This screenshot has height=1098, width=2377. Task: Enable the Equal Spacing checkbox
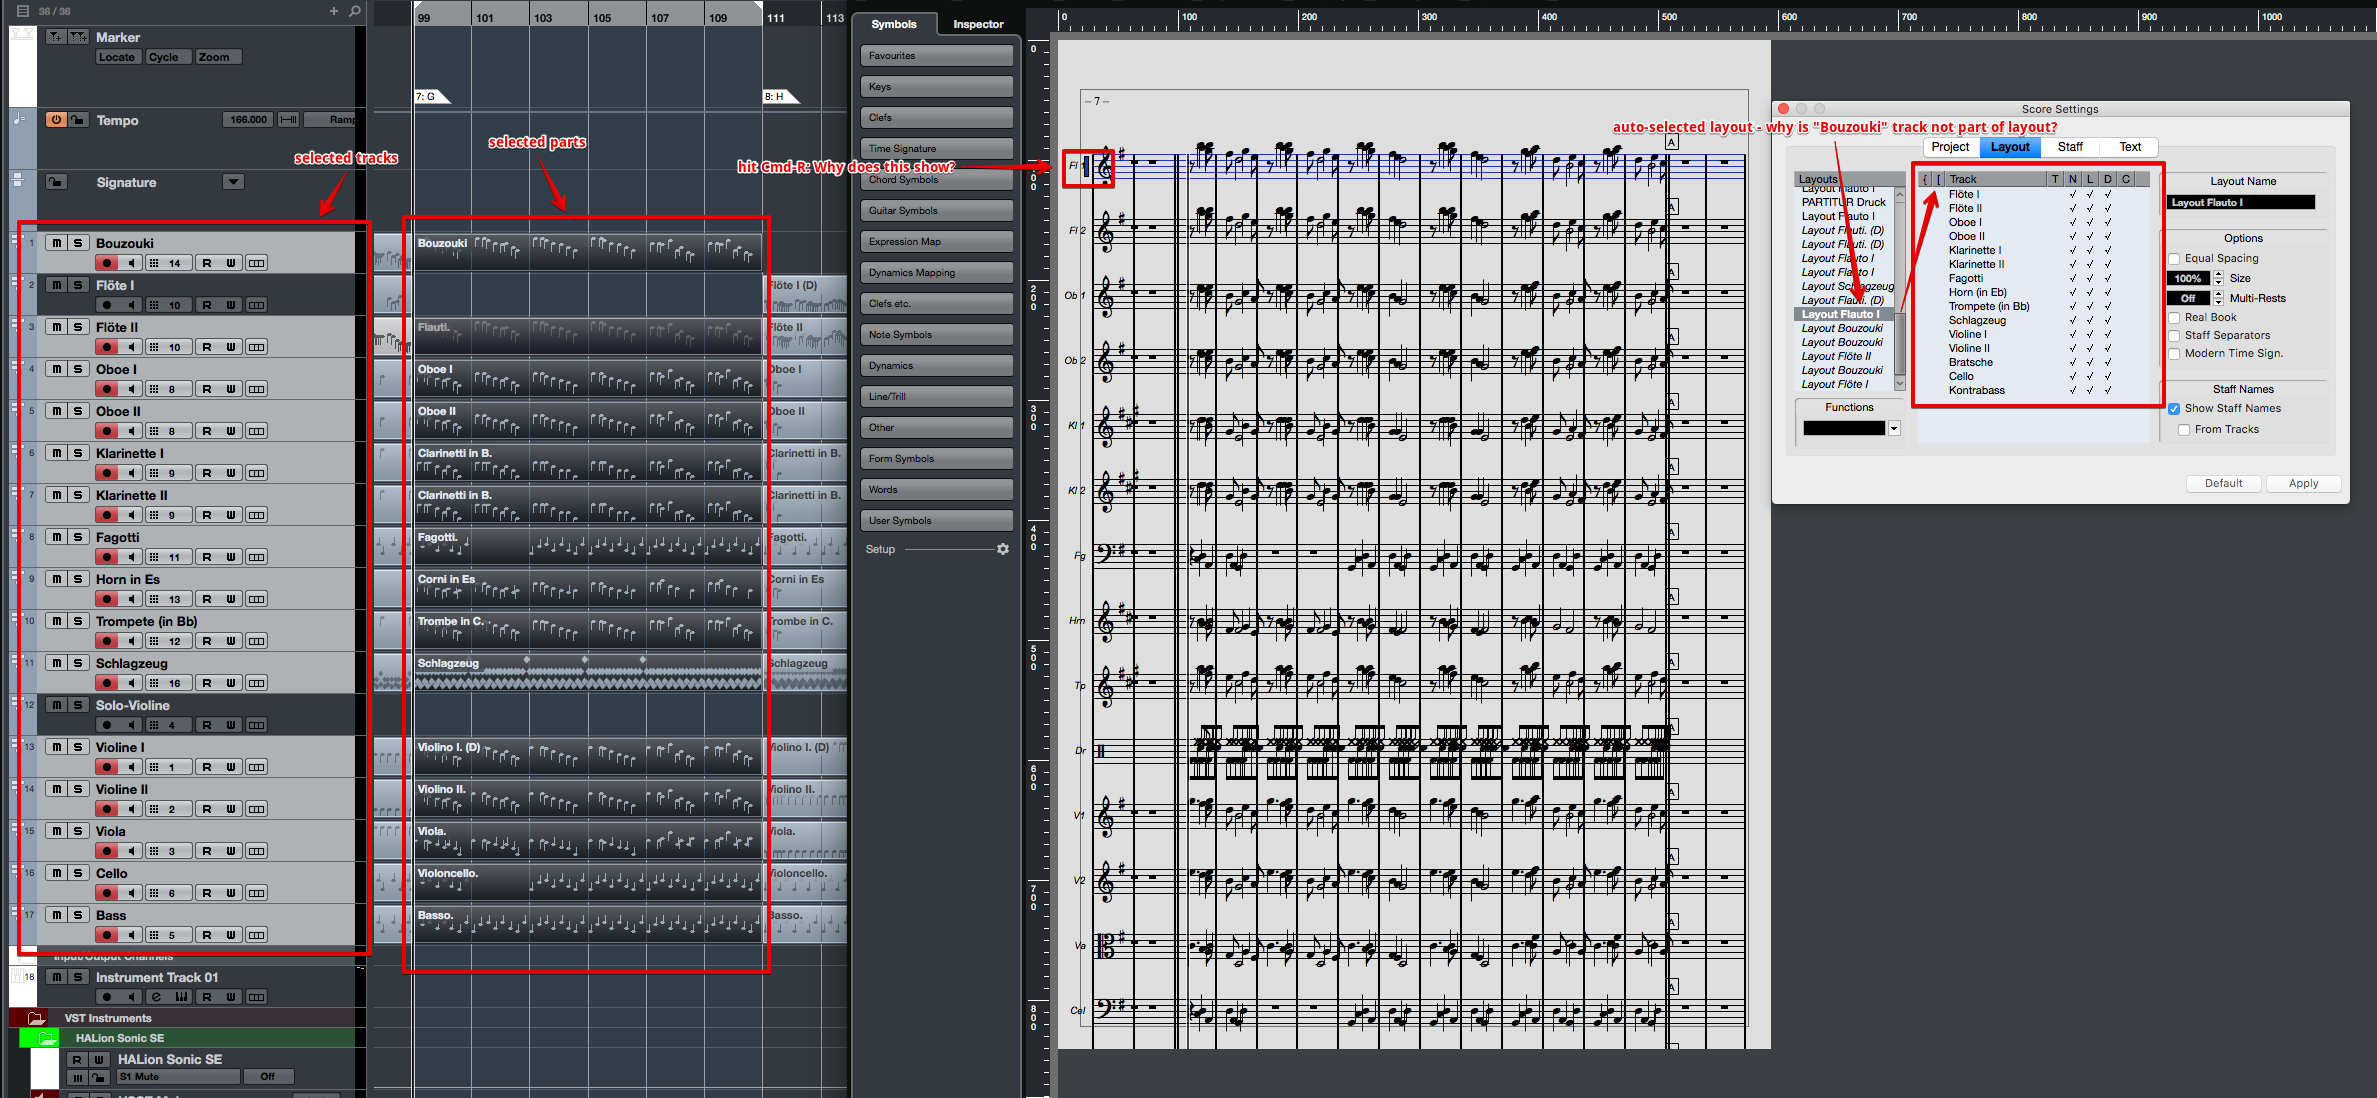(x=2174, y=258)
